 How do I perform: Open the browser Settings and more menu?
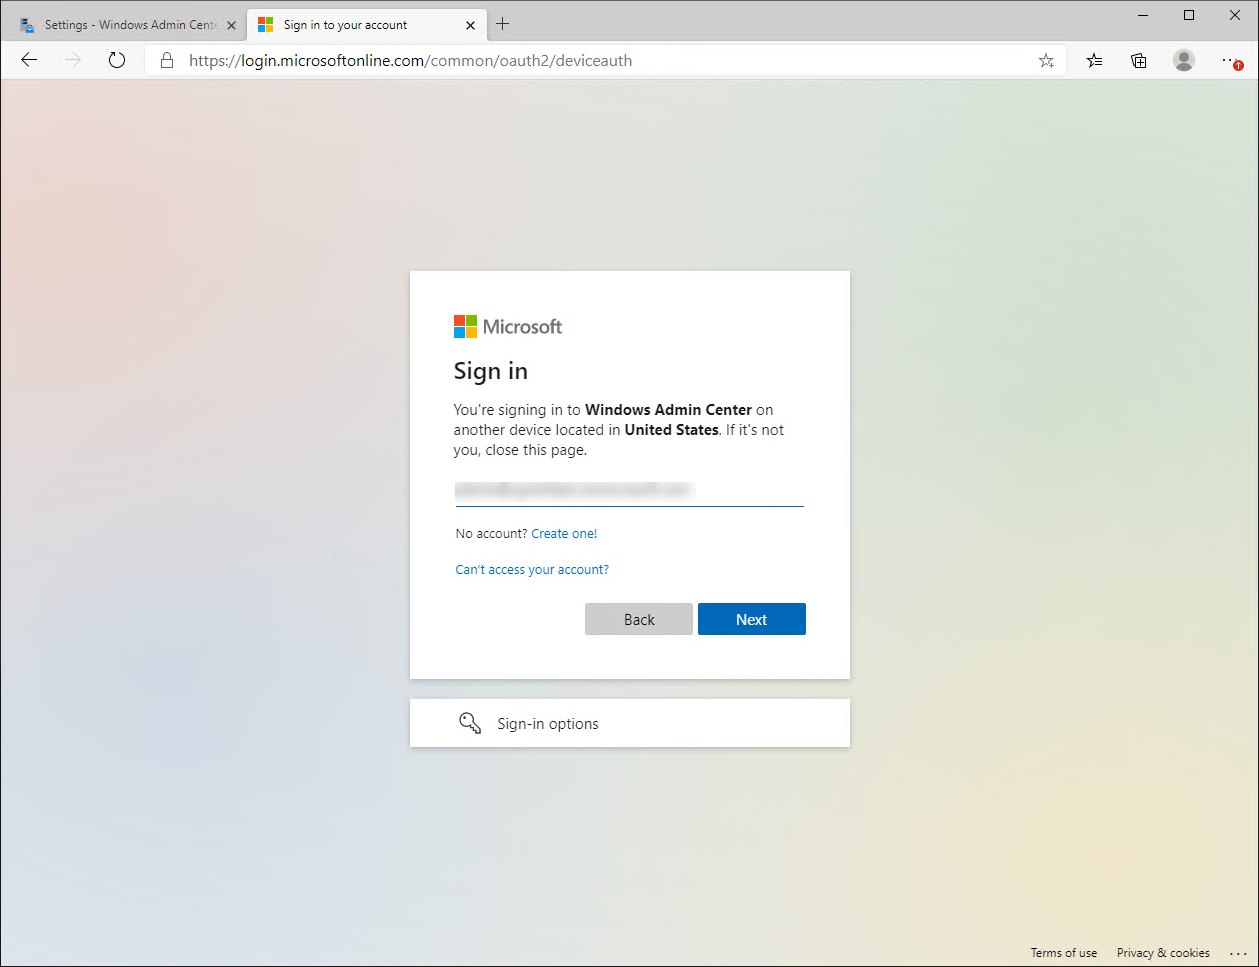1229,60
